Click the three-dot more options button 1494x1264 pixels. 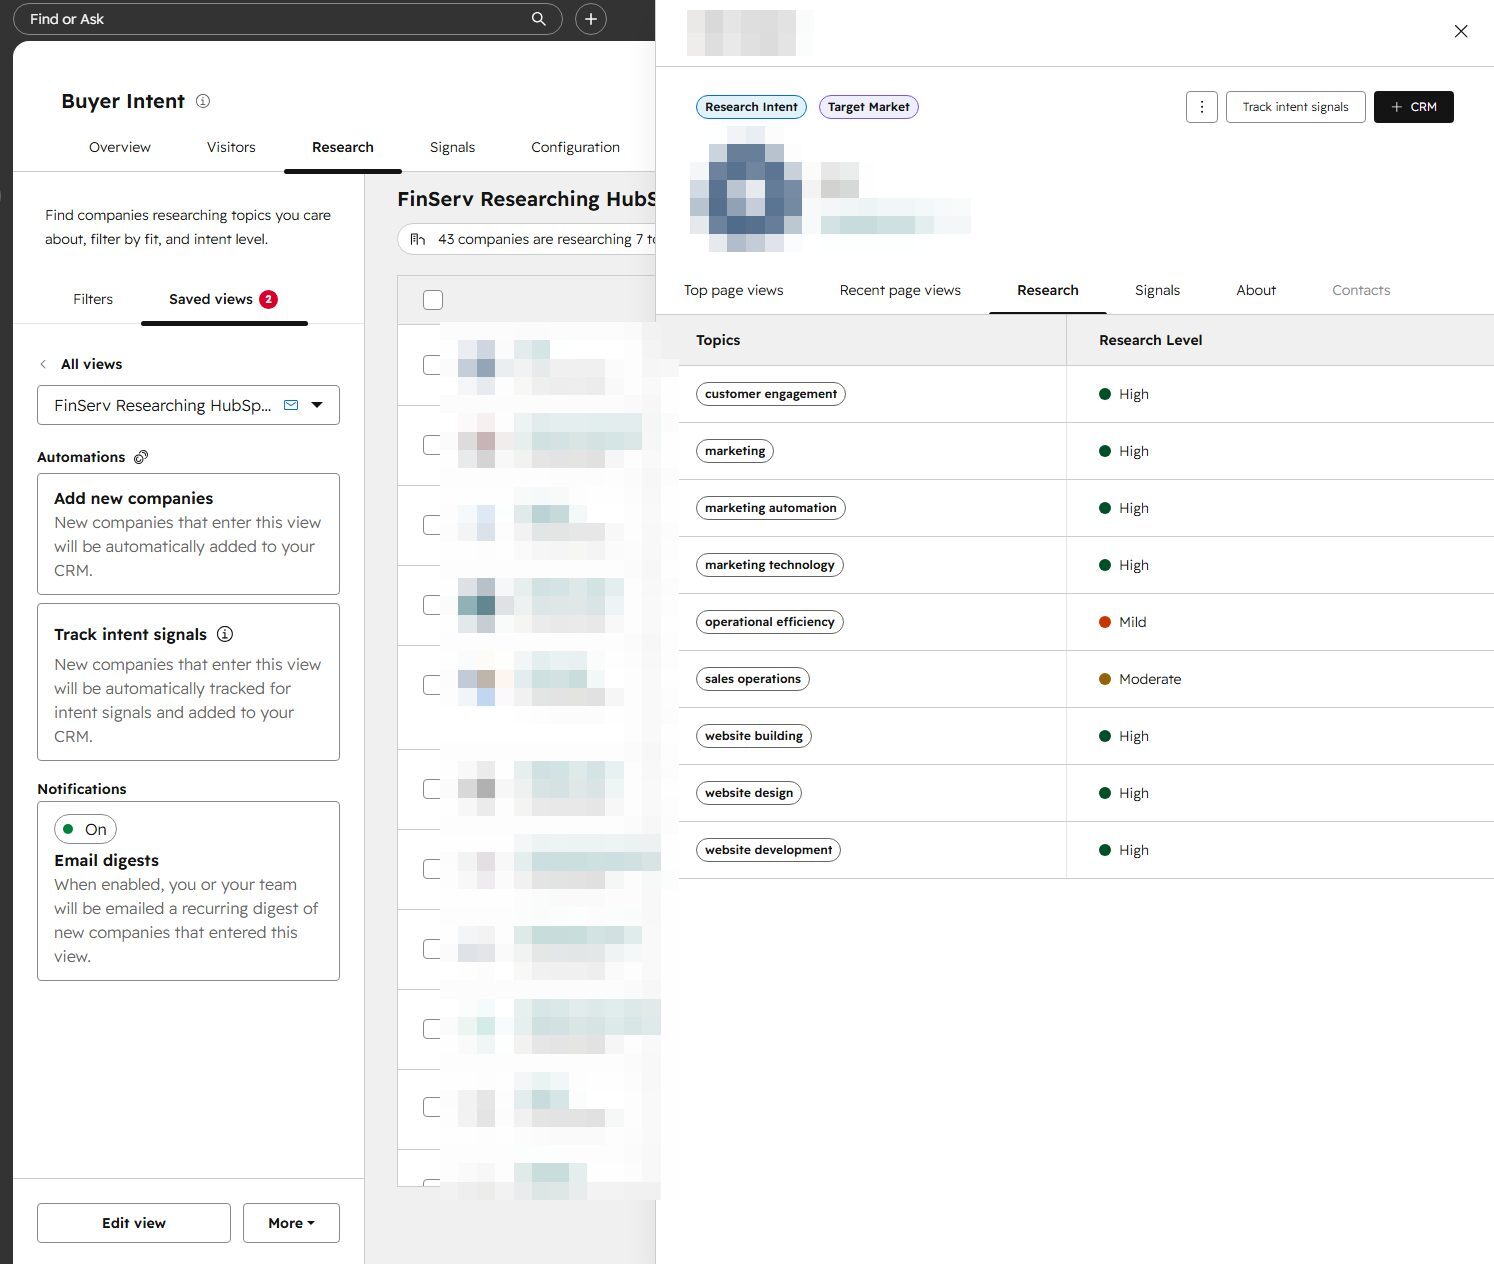click(1201, 107)
